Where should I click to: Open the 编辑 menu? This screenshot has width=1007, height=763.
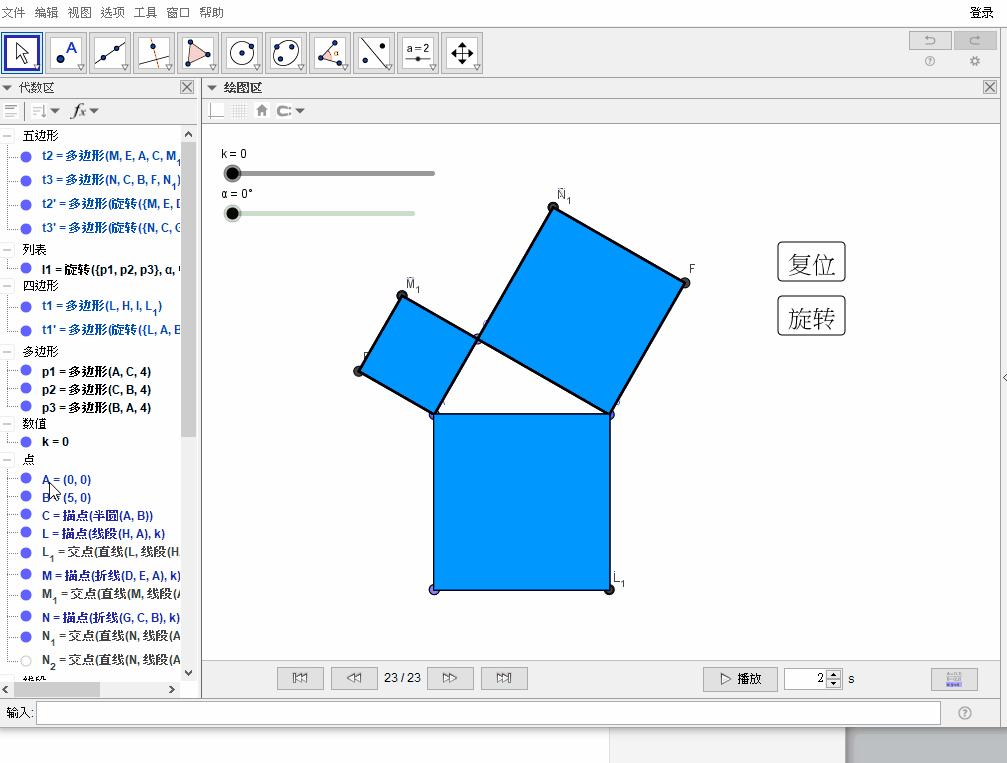click(46, 13)
